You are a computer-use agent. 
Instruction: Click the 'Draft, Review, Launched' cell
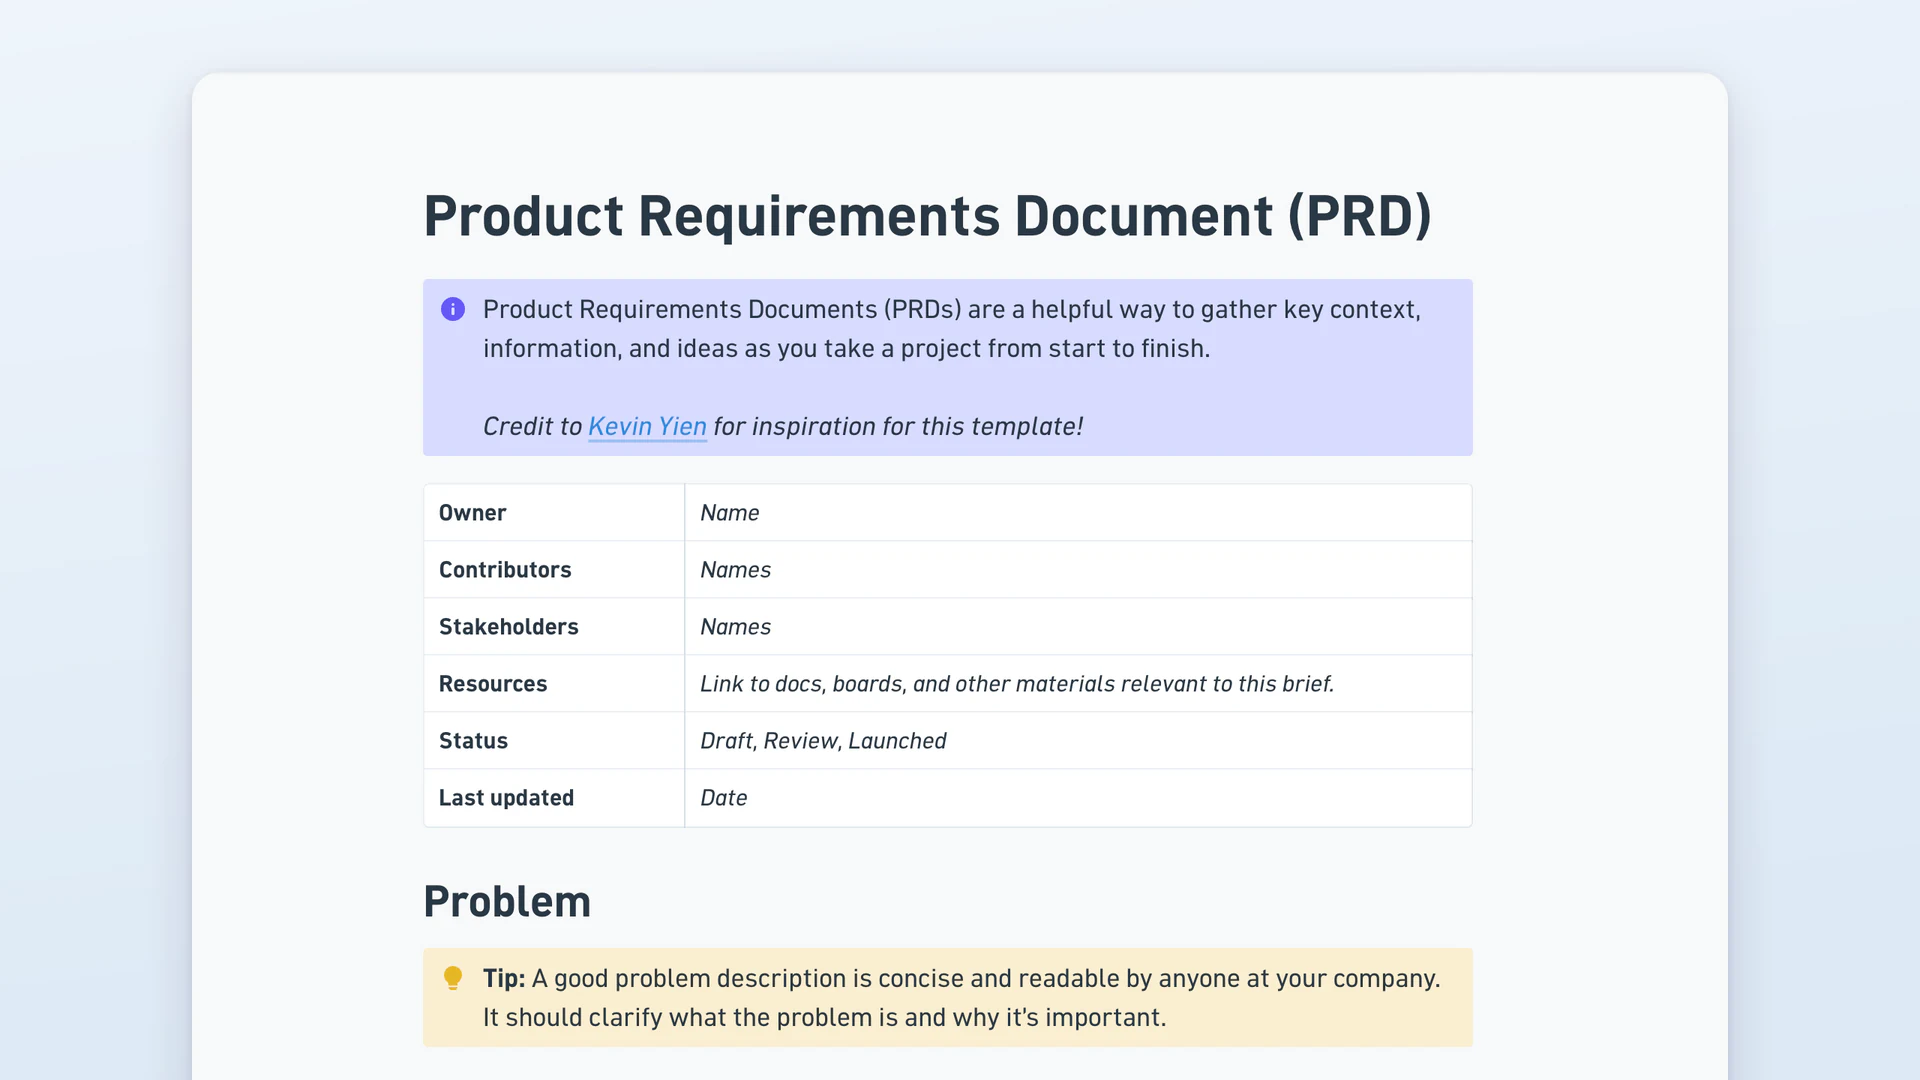(x=1078, y=741)
